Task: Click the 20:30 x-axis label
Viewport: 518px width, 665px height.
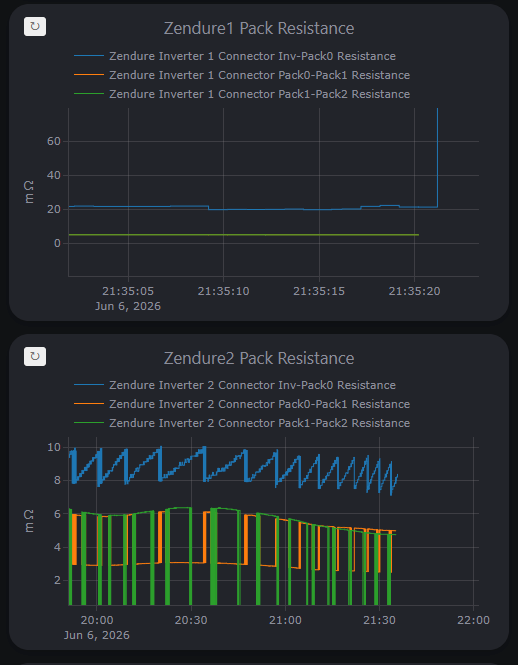Action: (191, 620)
